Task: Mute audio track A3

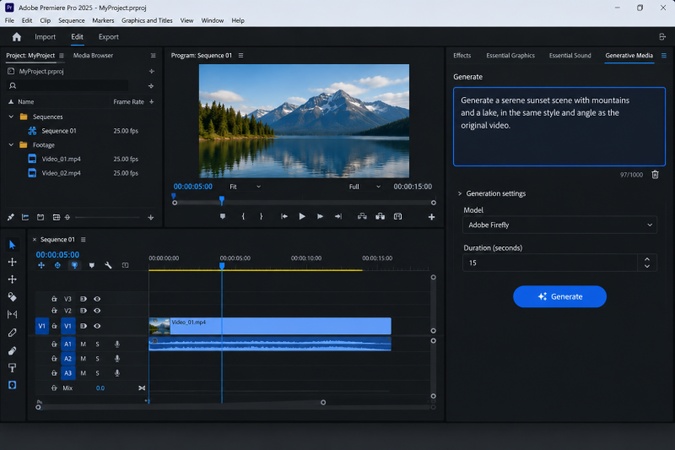Action: pyautogui.click(x=83, y=373)
